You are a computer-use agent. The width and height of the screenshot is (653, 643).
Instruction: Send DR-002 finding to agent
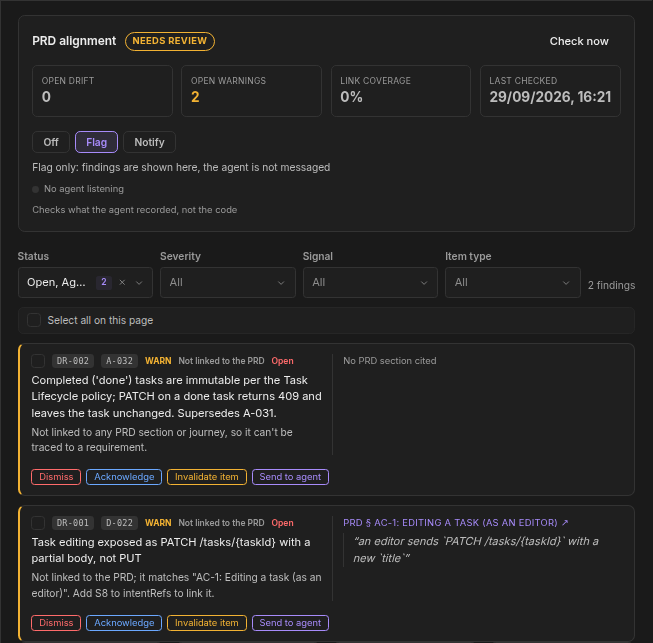pyautogui.click(x=290, y=477)
